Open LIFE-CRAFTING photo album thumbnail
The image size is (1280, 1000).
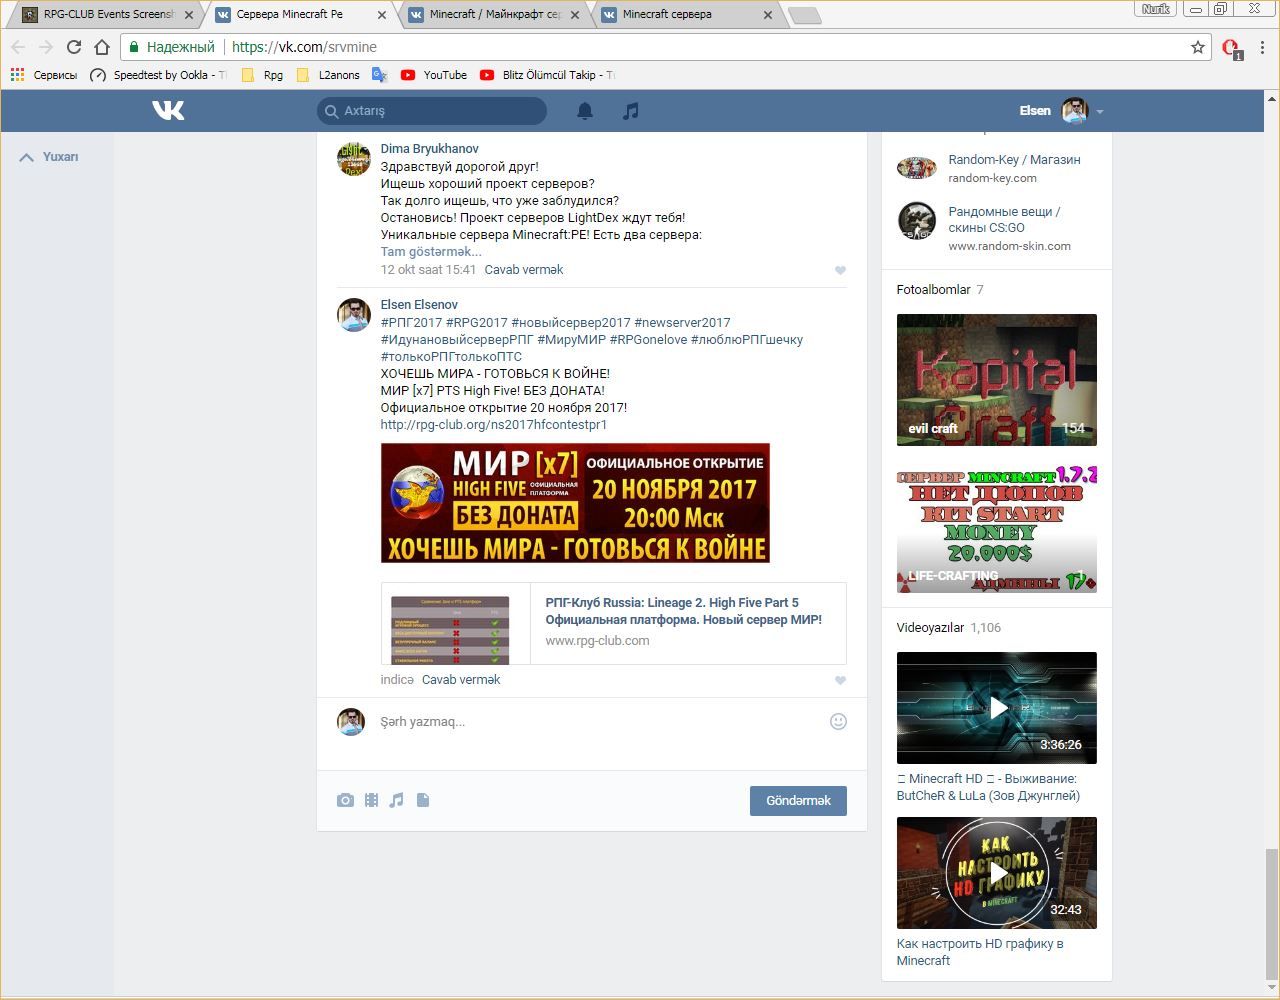tap(997, 531)
